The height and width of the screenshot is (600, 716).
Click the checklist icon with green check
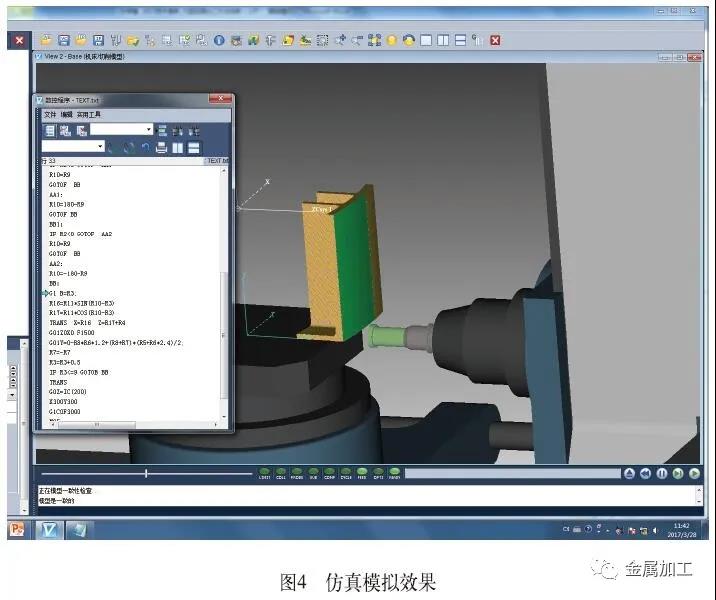click(184, 40)
